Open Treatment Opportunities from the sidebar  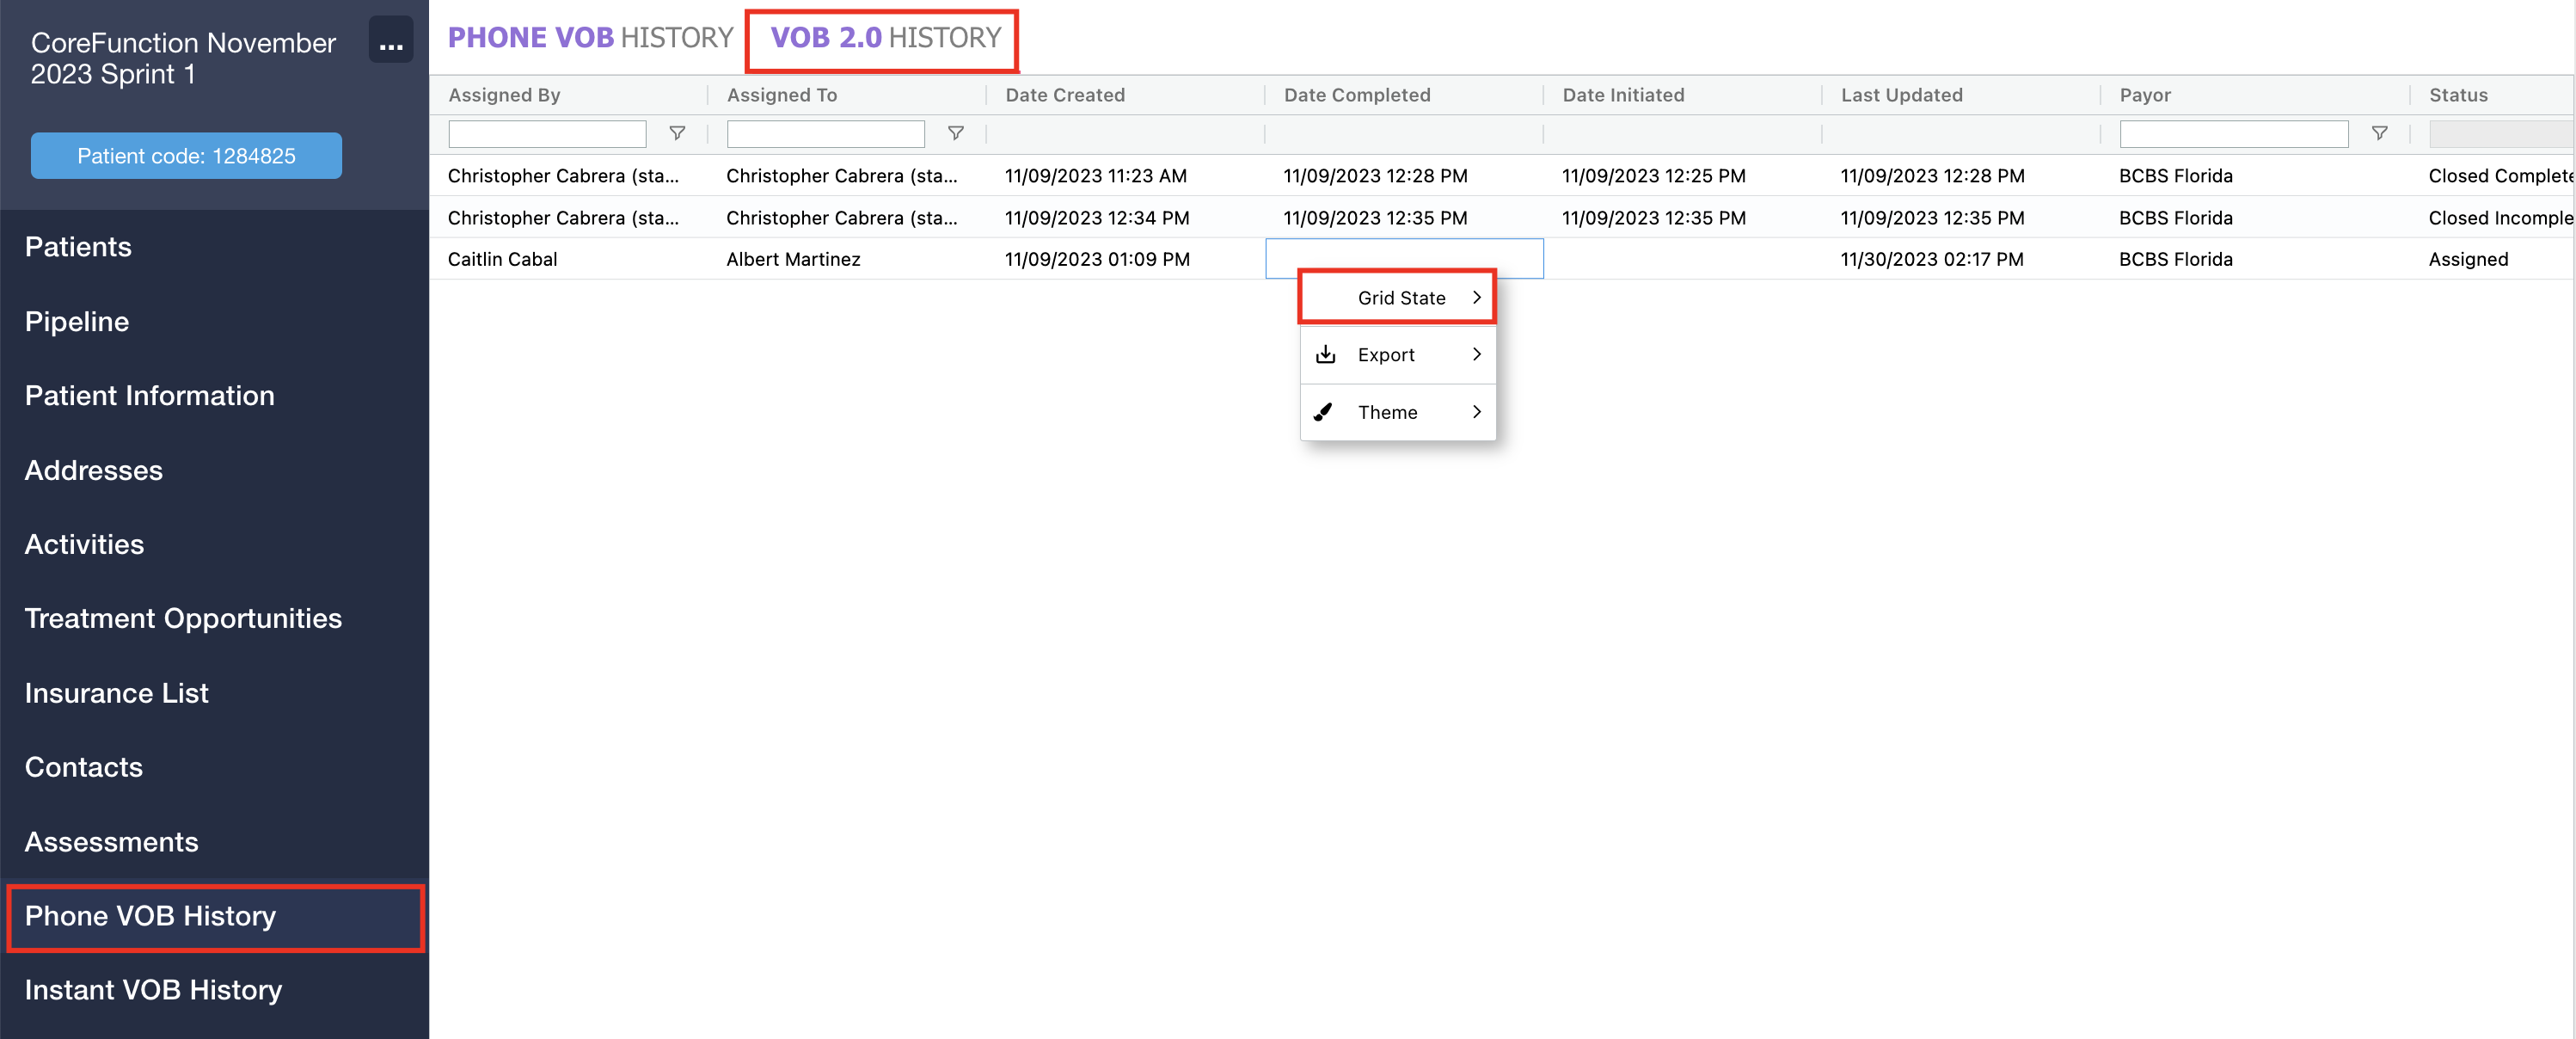pos(183,618)
